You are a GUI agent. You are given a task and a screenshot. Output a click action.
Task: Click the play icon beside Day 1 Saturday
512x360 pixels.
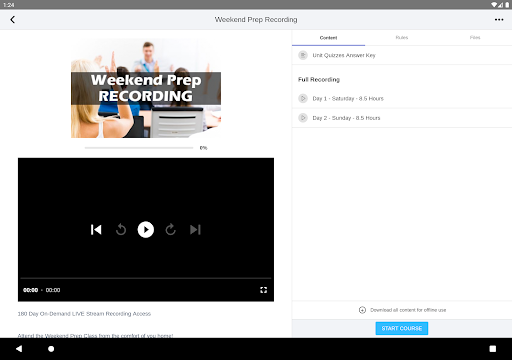[x=303, y=98]
